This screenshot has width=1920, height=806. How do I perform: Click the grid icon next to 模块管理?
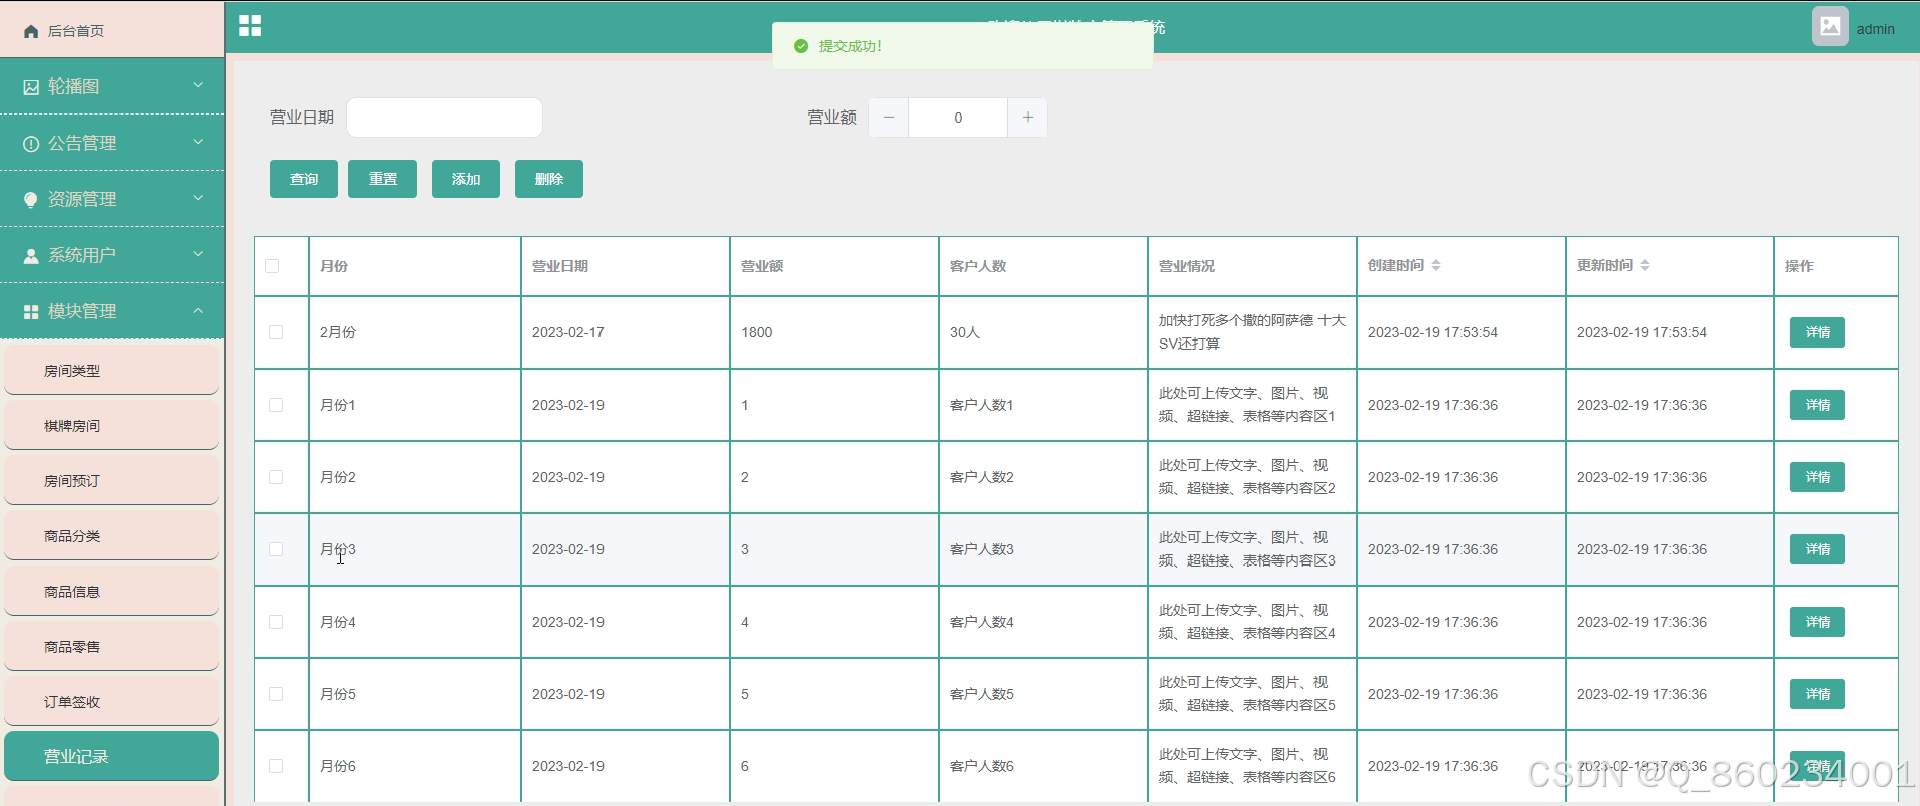[31, 312]
